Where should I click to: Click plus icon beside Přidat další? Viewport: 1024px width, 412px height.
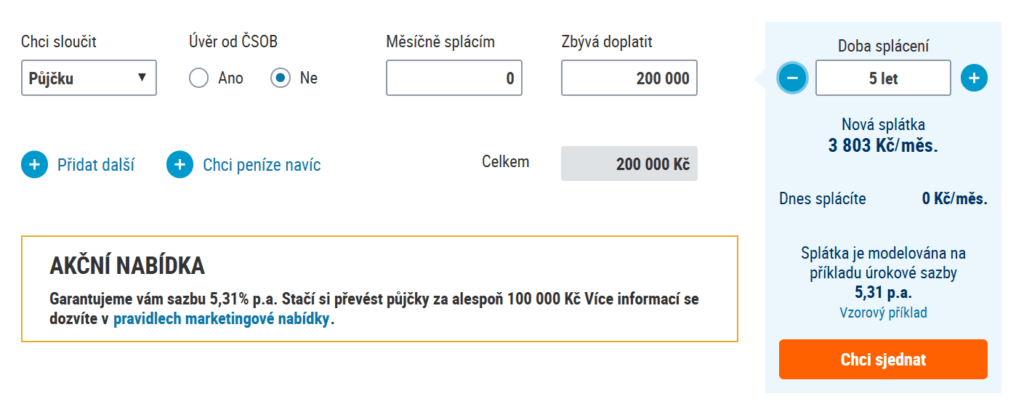(x=35, y=165)
